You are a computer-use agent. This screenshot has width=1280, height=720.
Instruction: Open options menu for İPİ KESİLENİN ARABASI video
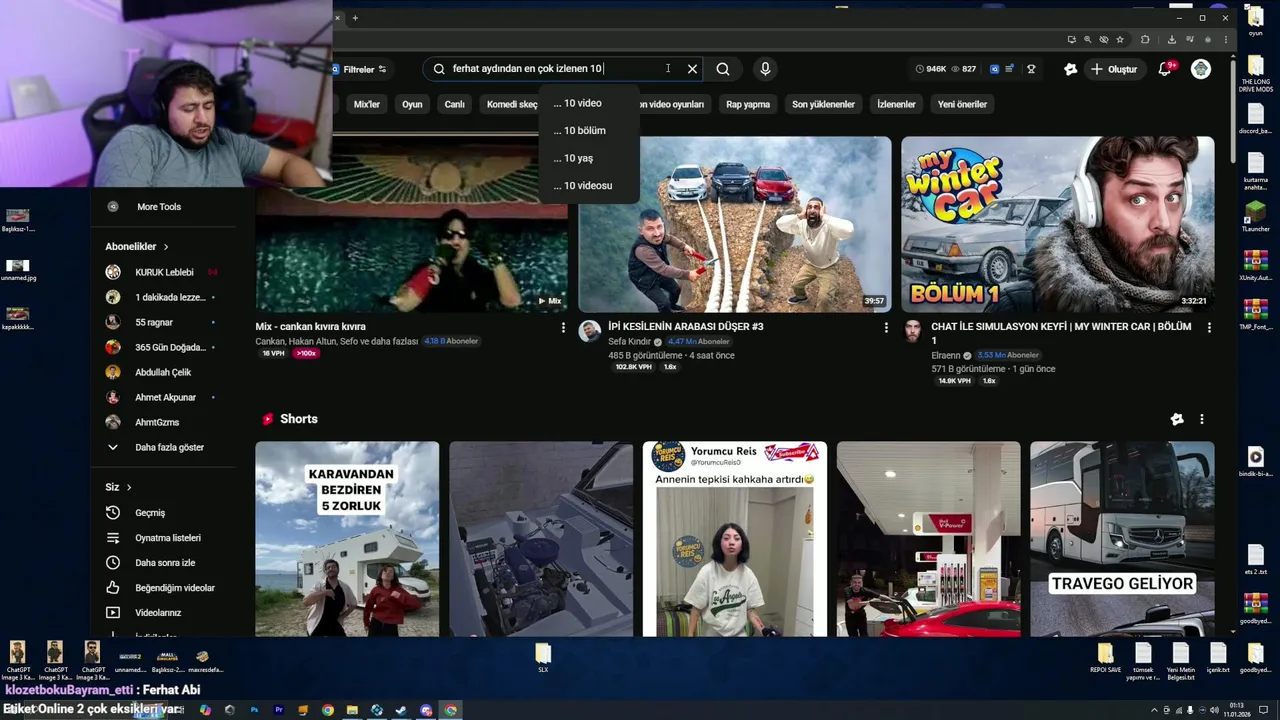[886, 327]
